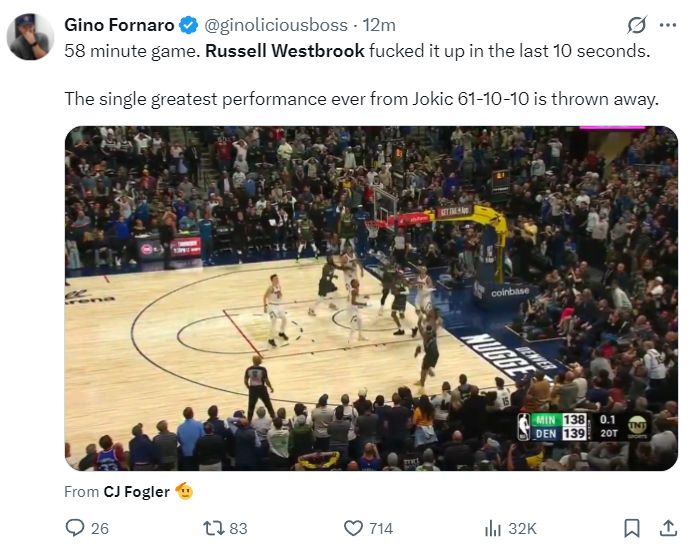Open the view analytics bar-chart icon
Viewport: 695px width, 544px height.
point(492,528)
